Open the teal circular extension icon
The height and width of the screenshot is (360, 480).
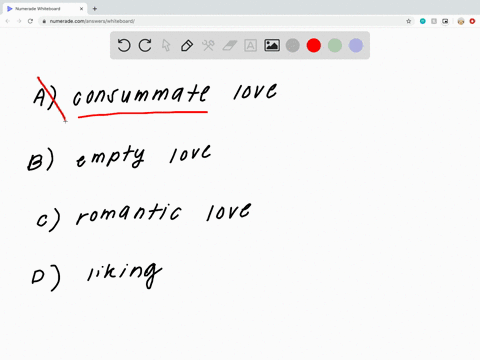(423, 21)
